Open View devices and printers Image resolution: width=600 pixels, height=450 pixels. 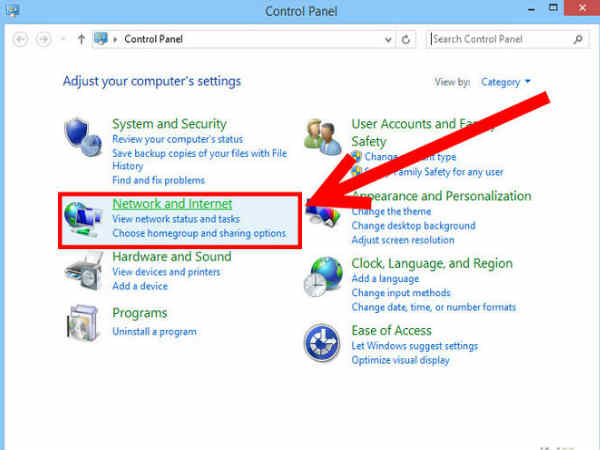(x=166, y=272)
